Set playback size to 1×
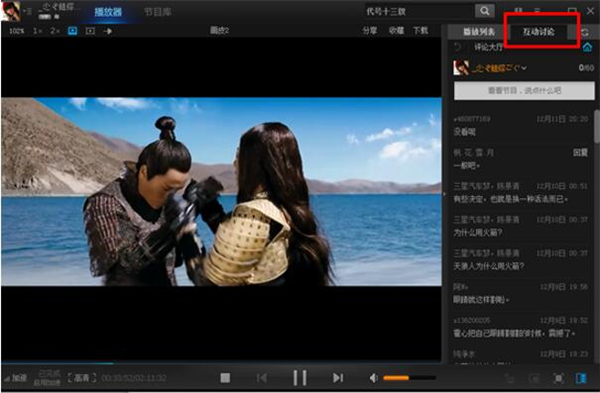 [37, 31]
